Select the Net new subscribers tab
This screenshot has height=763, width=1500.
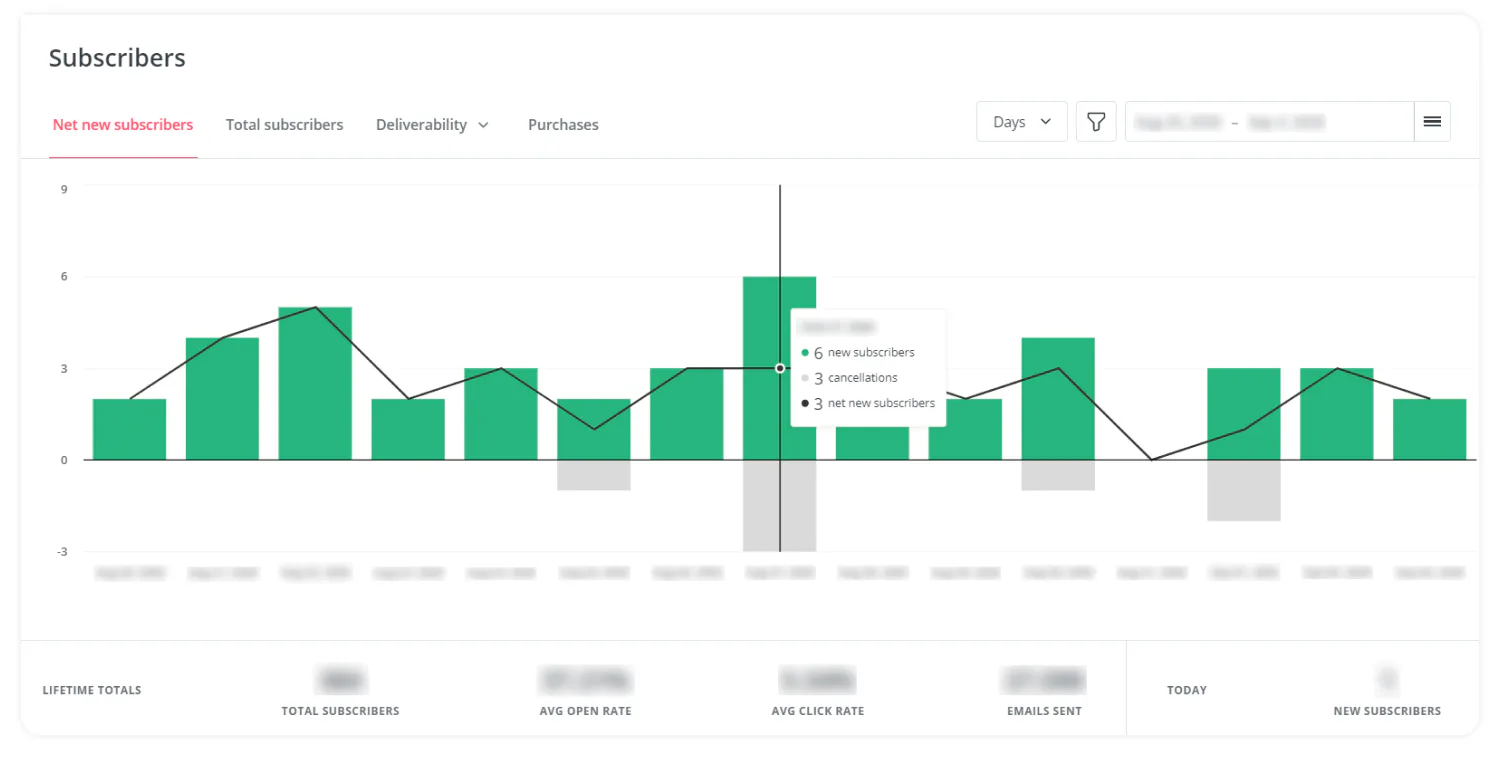pyautogui.click(x=123, y=125)
